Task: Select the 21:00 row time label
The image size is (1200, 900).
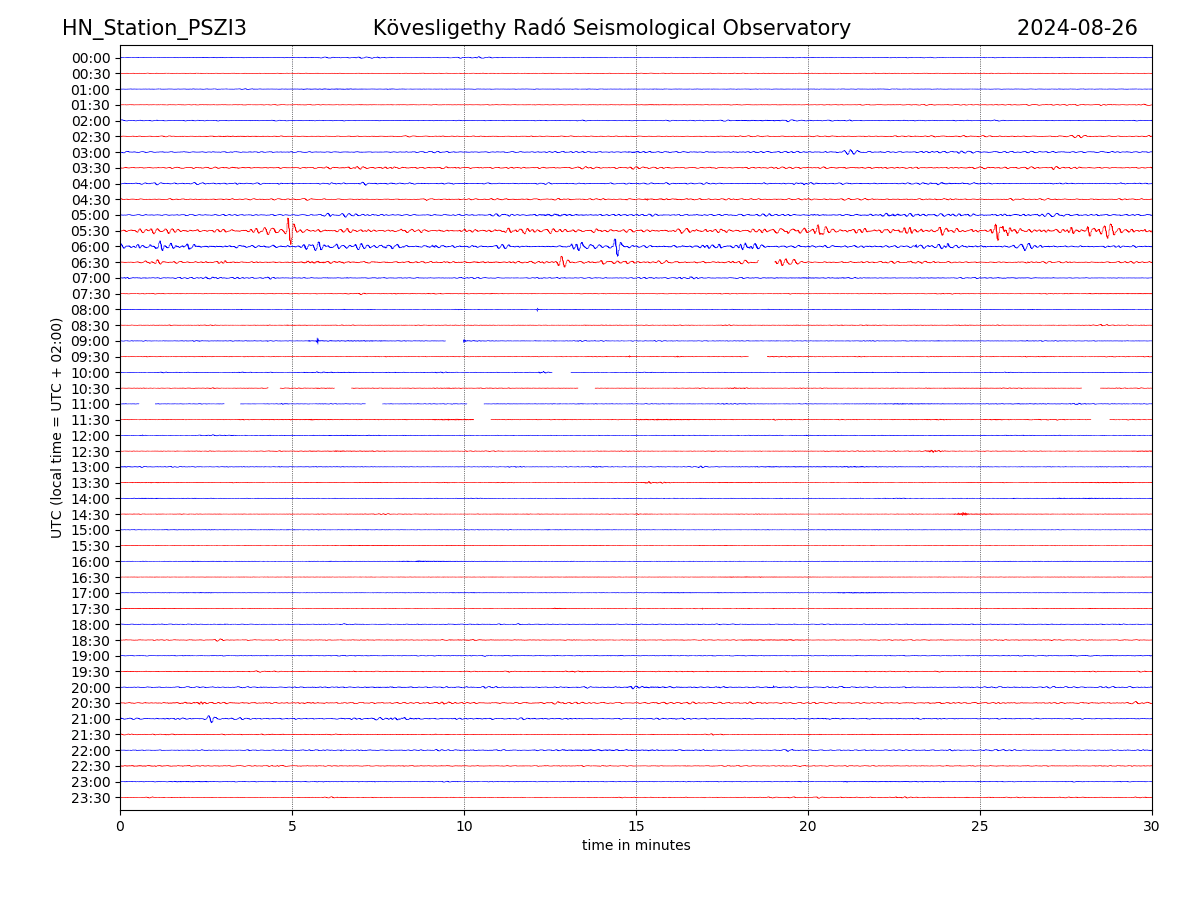Action: (91, 719)
